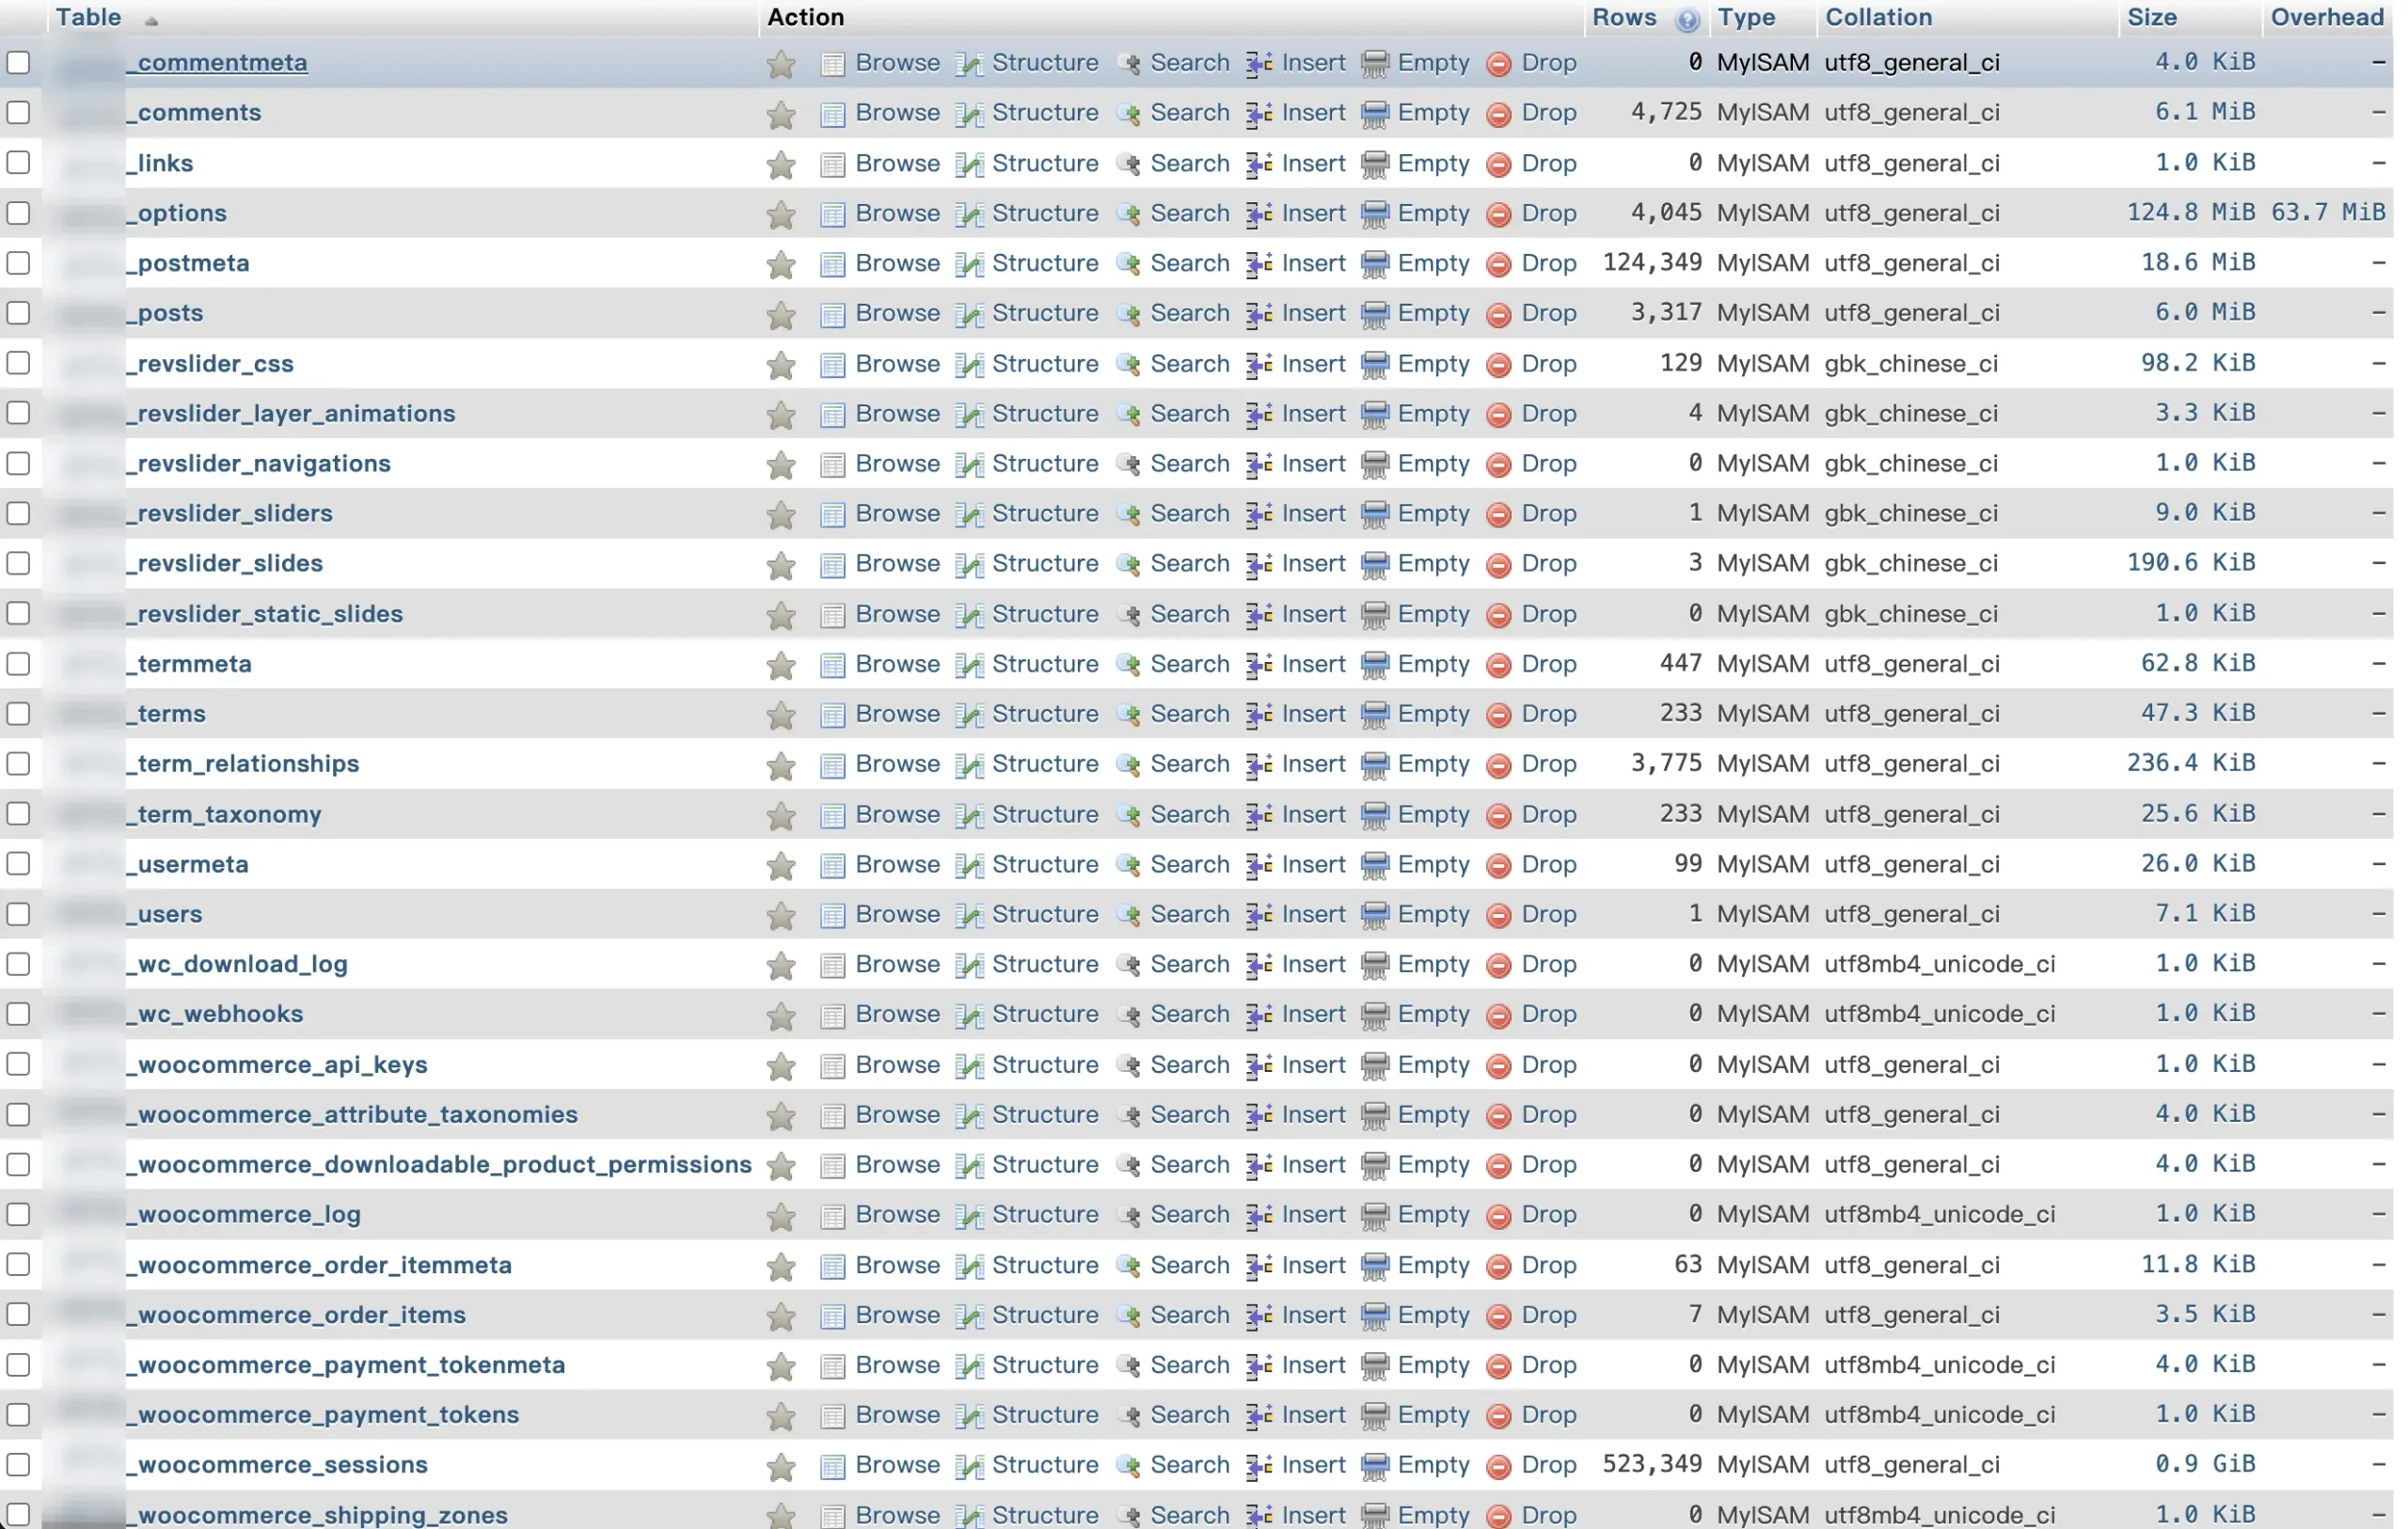
Task: Click Empty icon in _revslider_slides row
Action: (x=1376, y=564)
